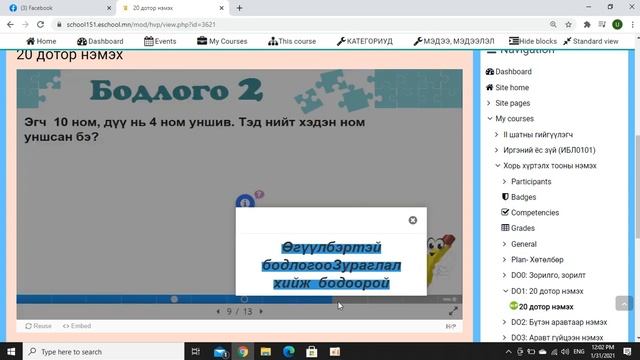The width and height of the screenshot is (640, 360).
Task: Go back in browser history
Action: [10, 24]
